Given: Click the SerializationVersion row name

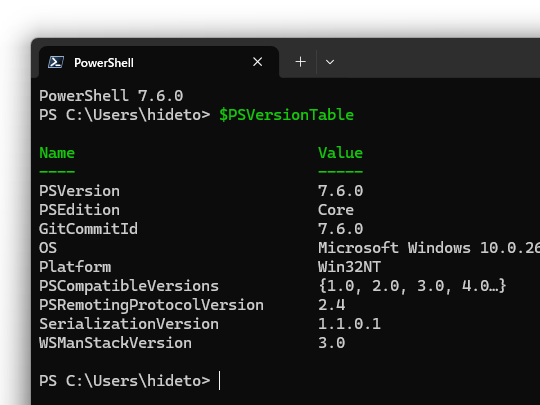Looking at the screenshot, I should pos(129,324).
